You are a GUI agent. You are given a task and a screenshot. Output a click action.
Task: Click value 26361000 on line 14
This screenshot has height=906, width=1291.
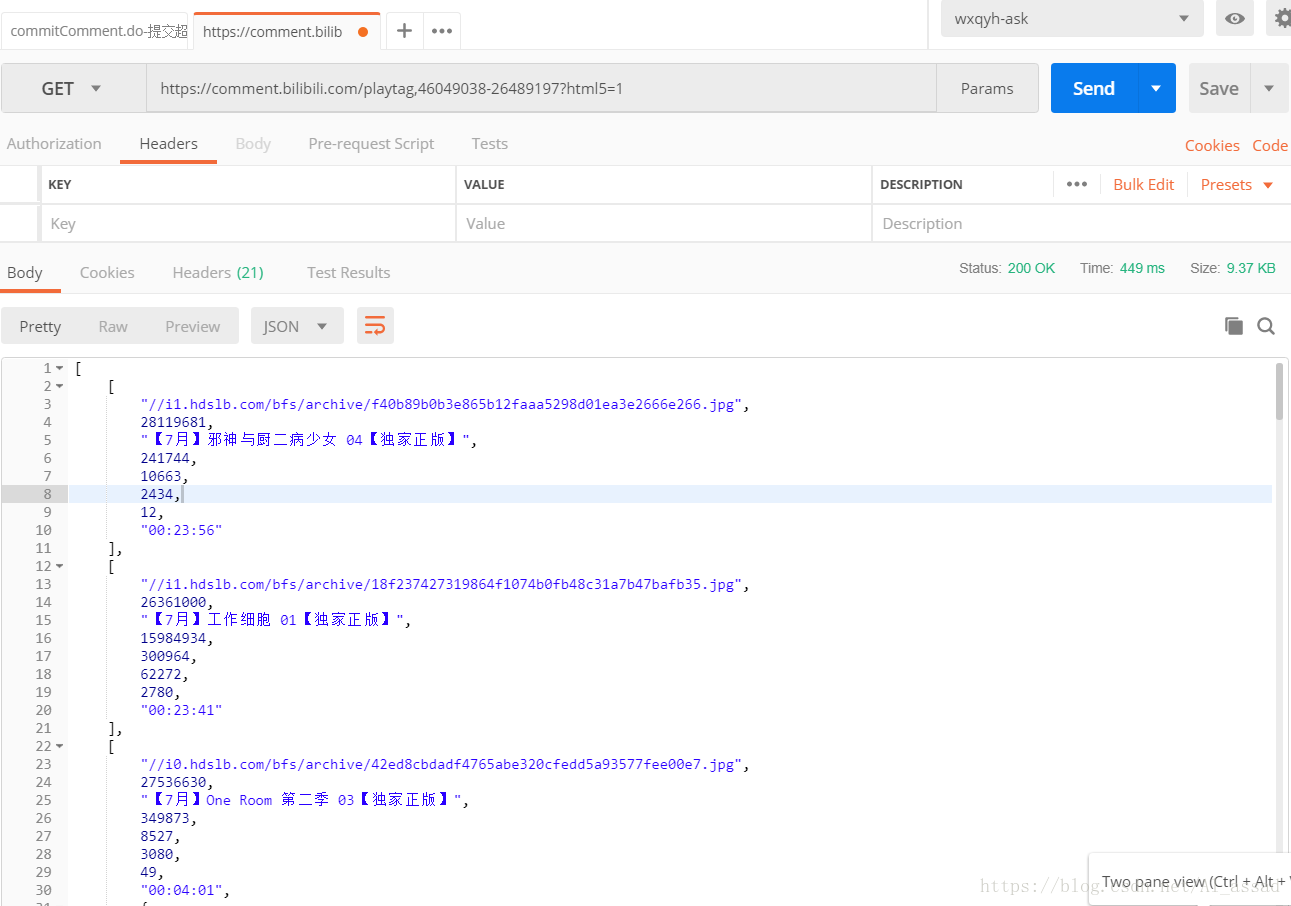173,602
